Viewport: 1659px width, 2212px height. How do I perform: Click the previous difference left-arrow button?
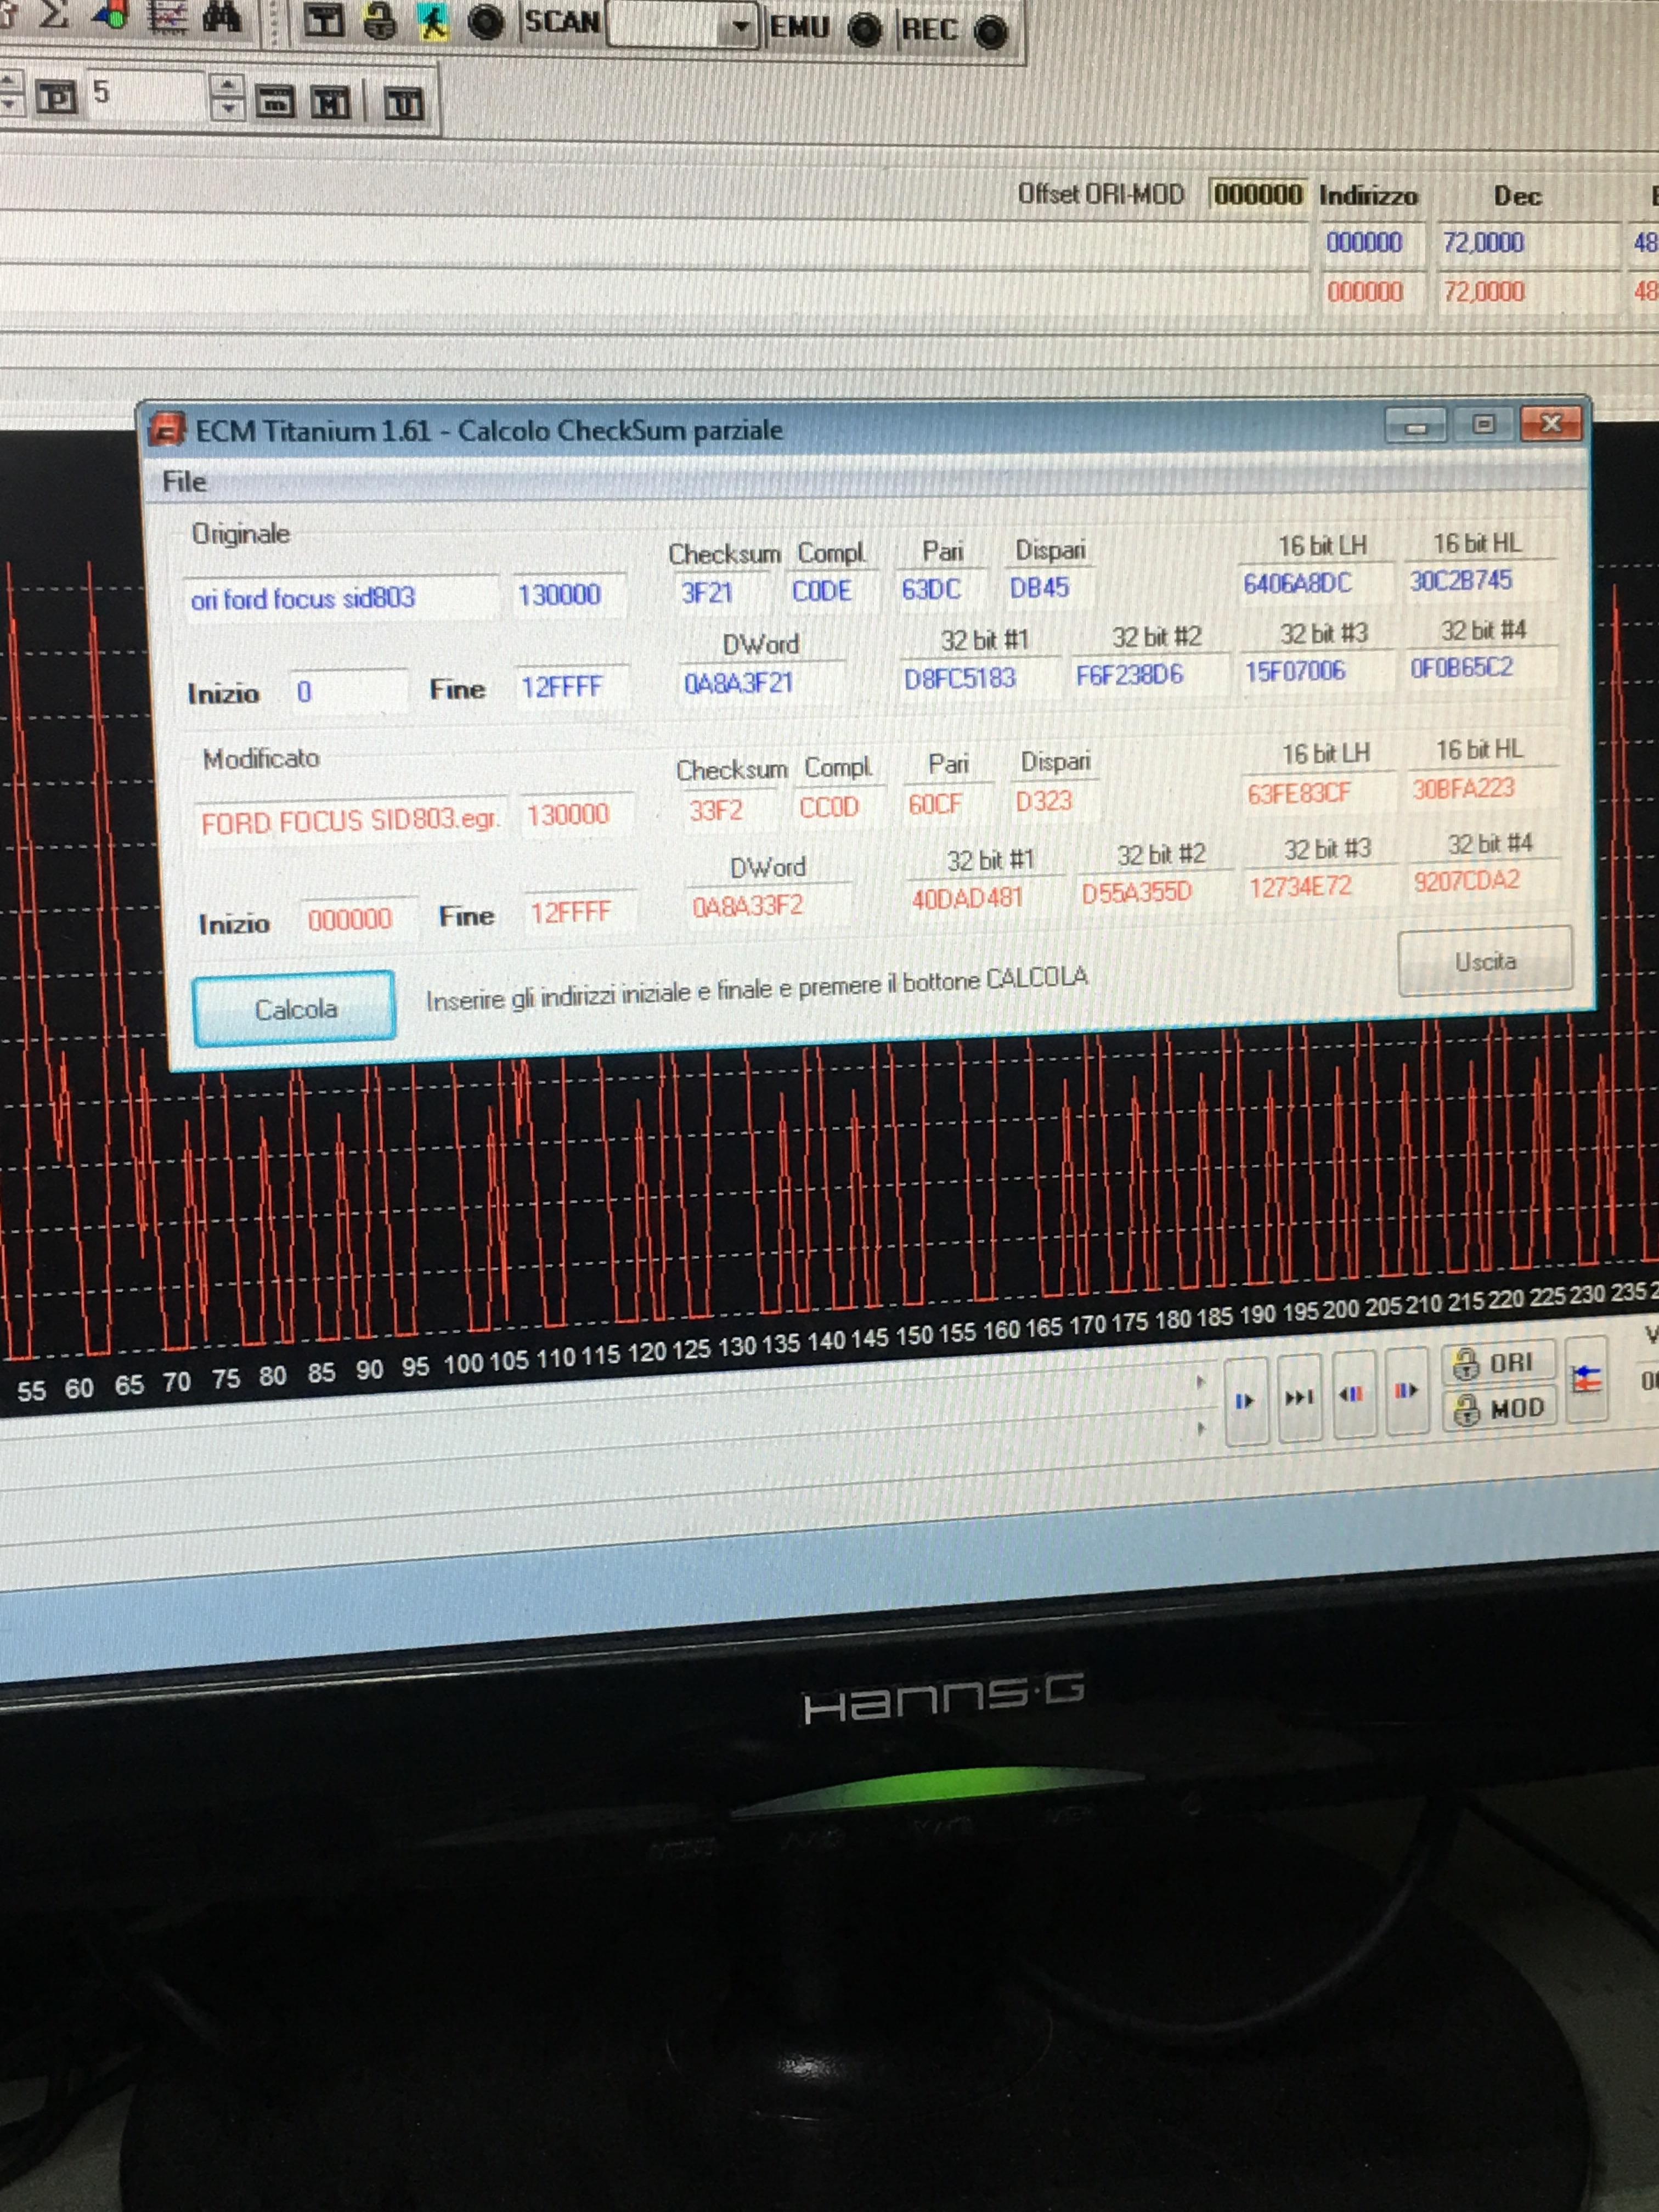tap(1353, 1393)
